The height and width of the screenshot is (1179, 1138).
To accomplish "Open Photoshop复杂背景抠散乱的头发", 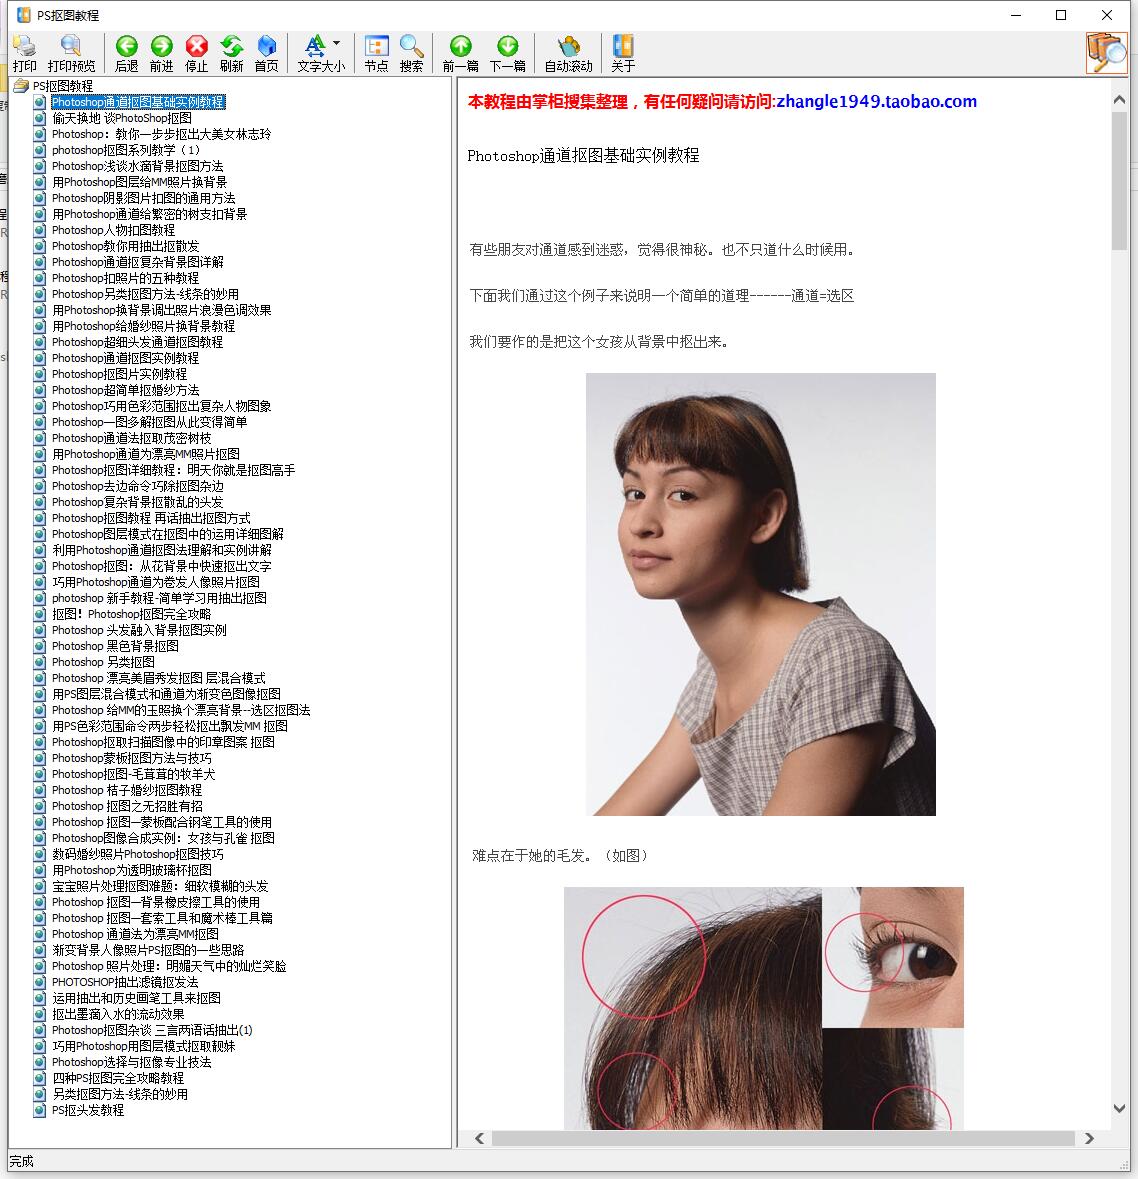I will (x=137, y=502).
